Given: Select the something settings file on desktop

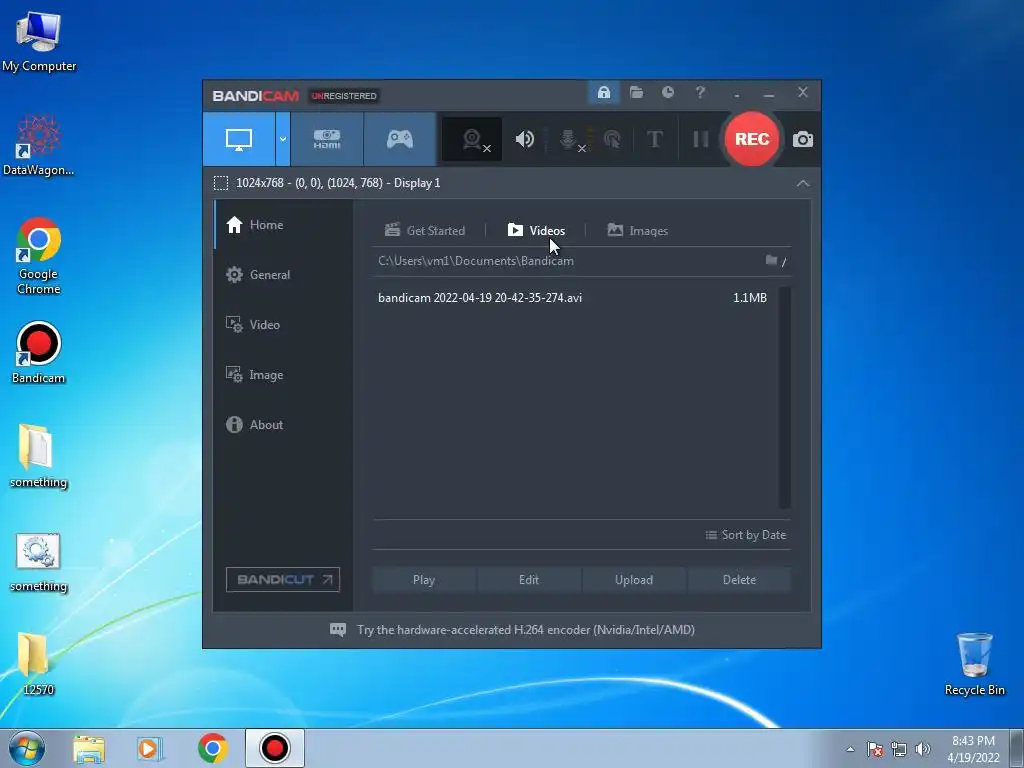Looking at the screenshot, I should [39, 563].
